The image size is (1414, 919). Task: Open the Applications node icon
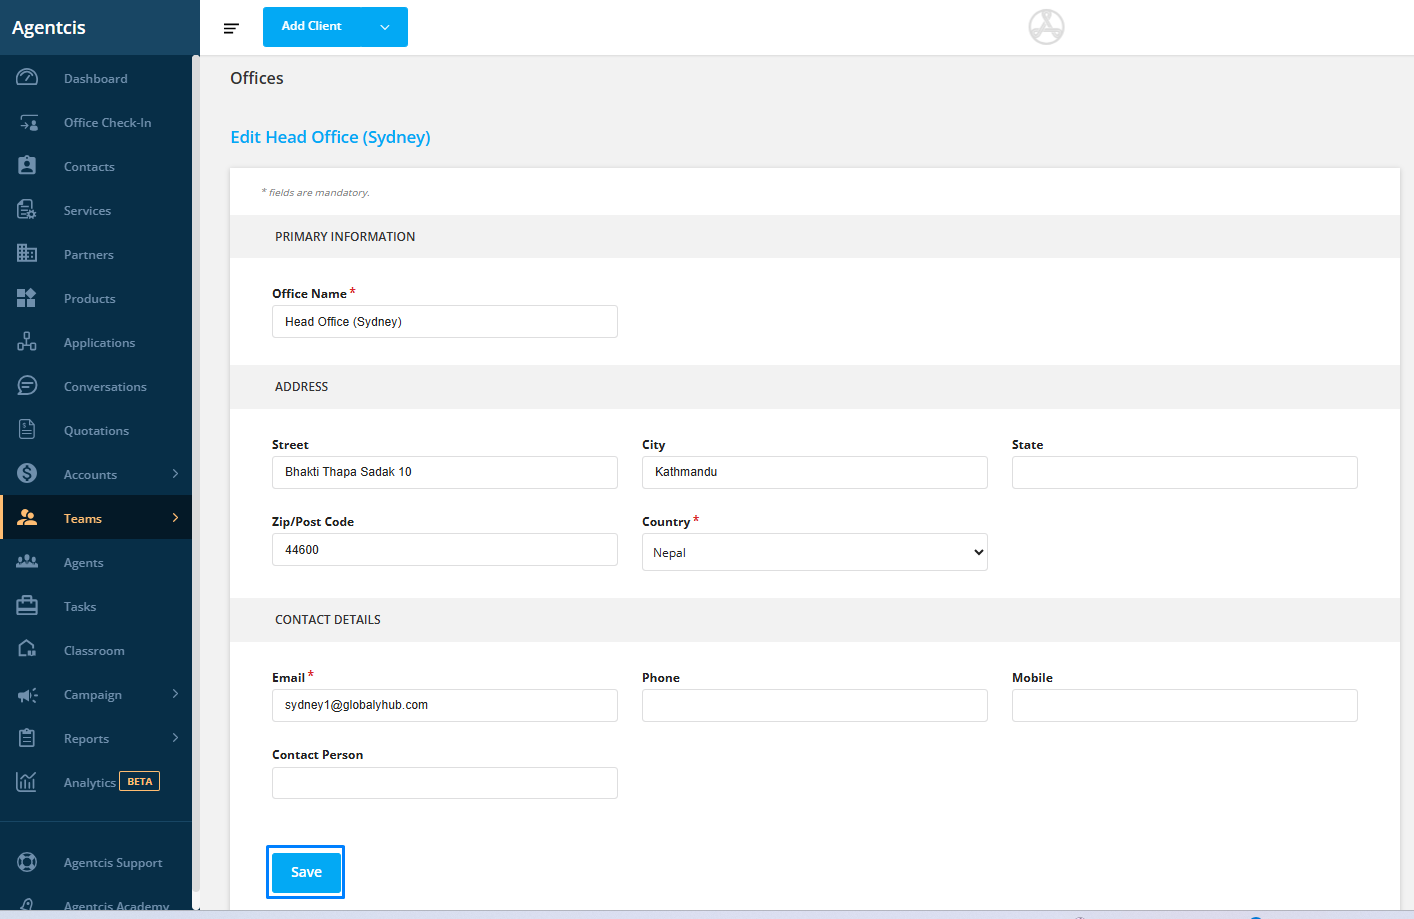tap(27, 342)
